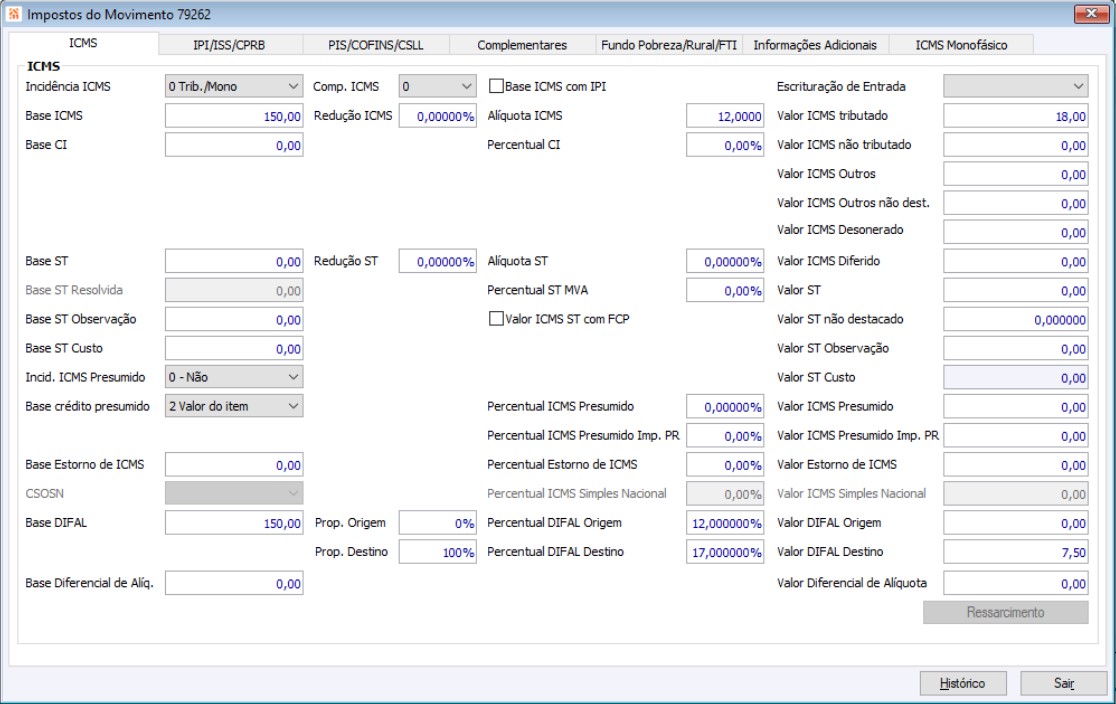Click the Base DIFAL field

pyautogui.click(x=234, y=523)
